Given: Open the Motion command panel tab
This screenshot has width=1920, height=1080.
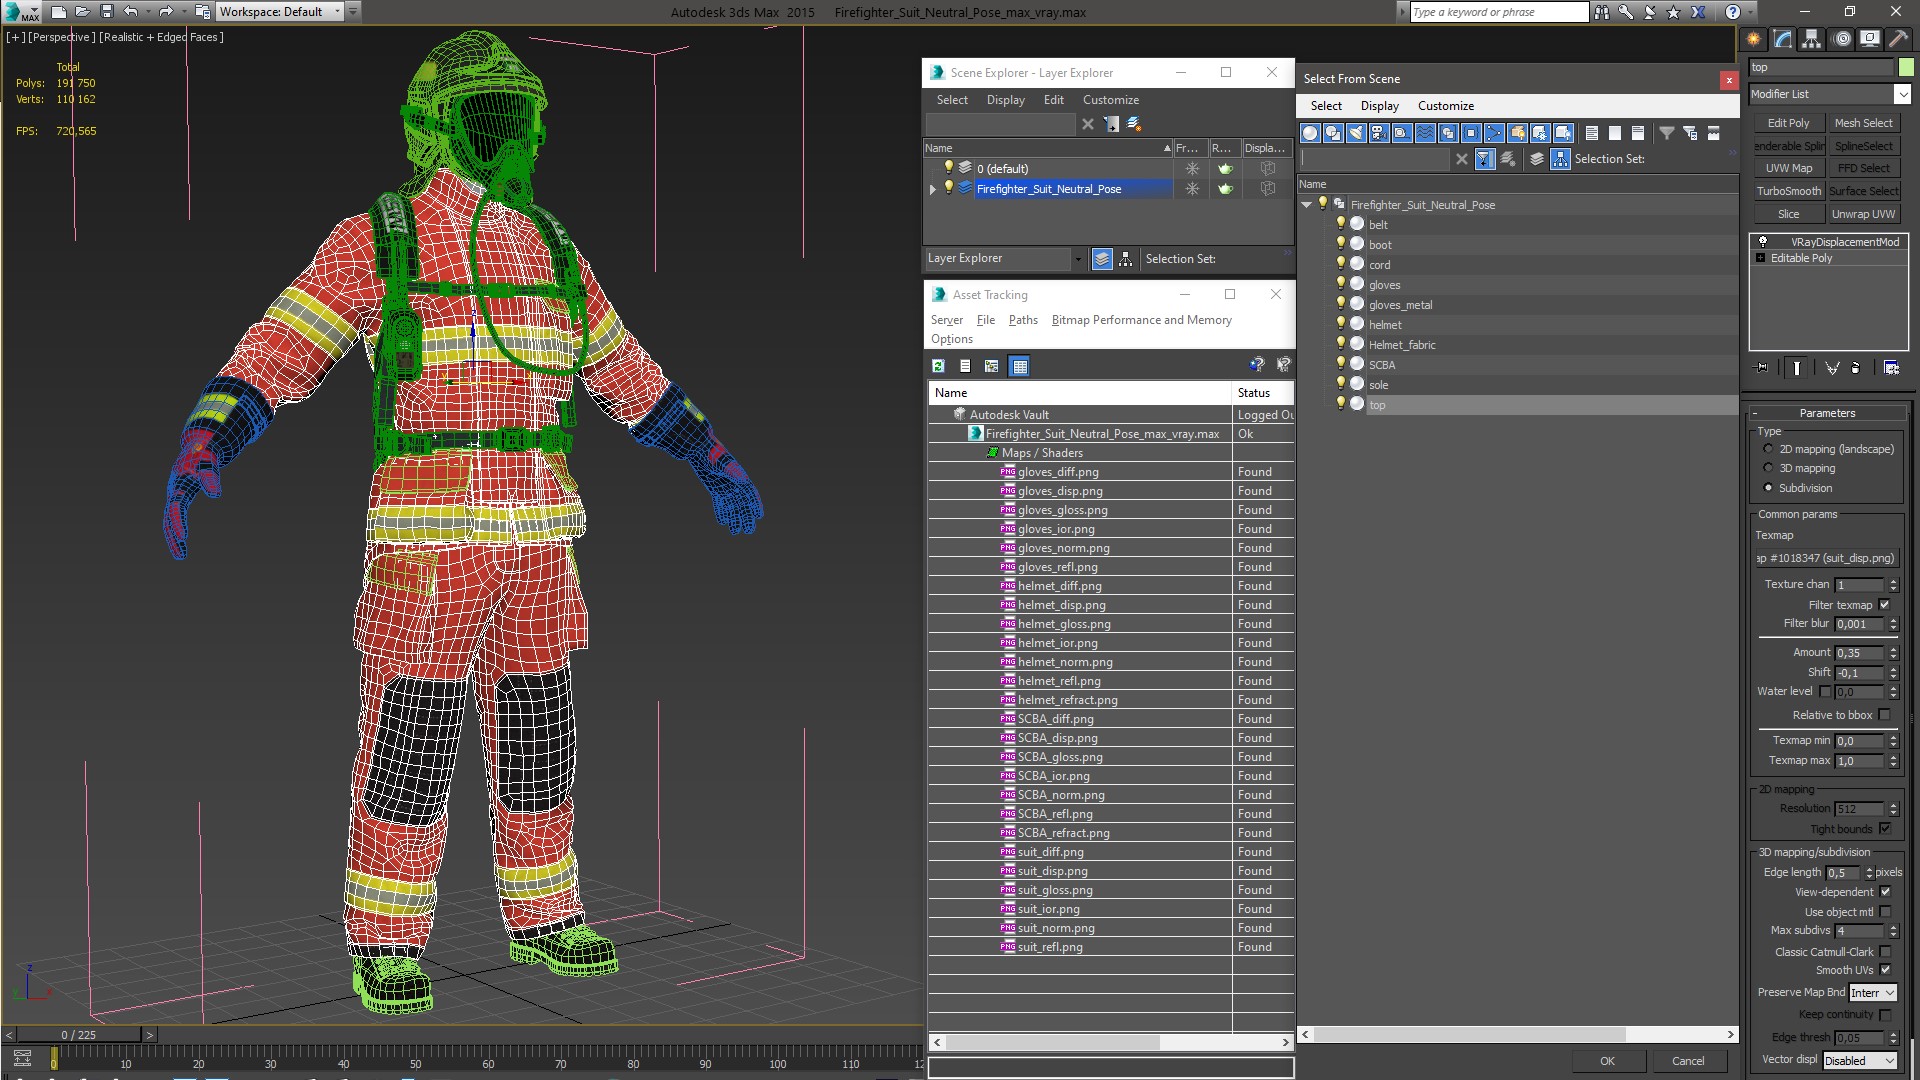Looking at the screenshot, I should click(x=1842, y=39).
